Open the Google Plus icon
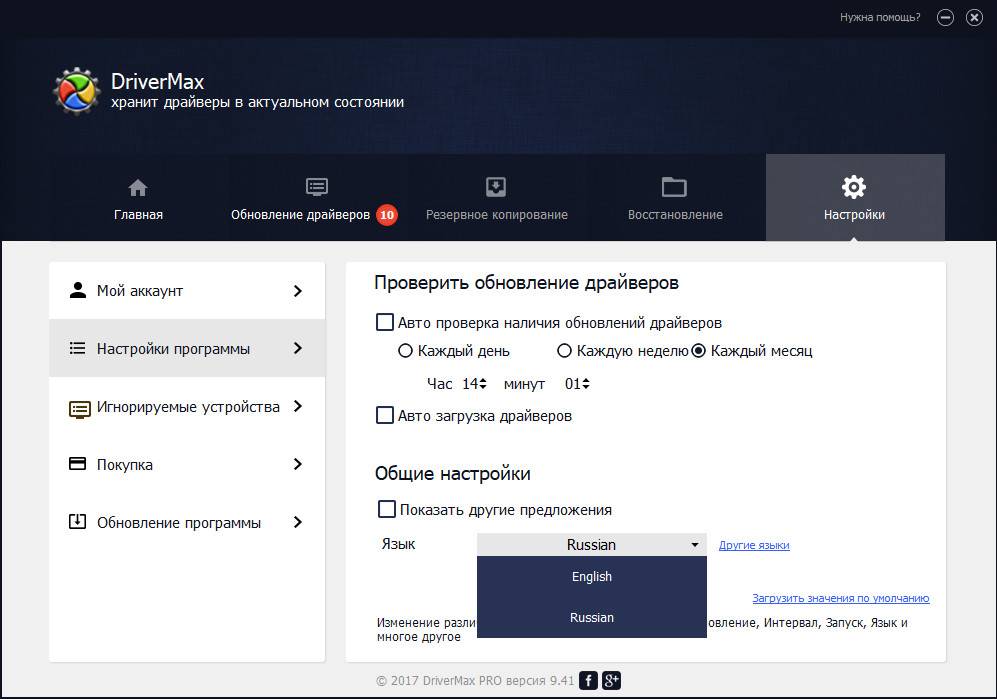 [x=611, y=681]
